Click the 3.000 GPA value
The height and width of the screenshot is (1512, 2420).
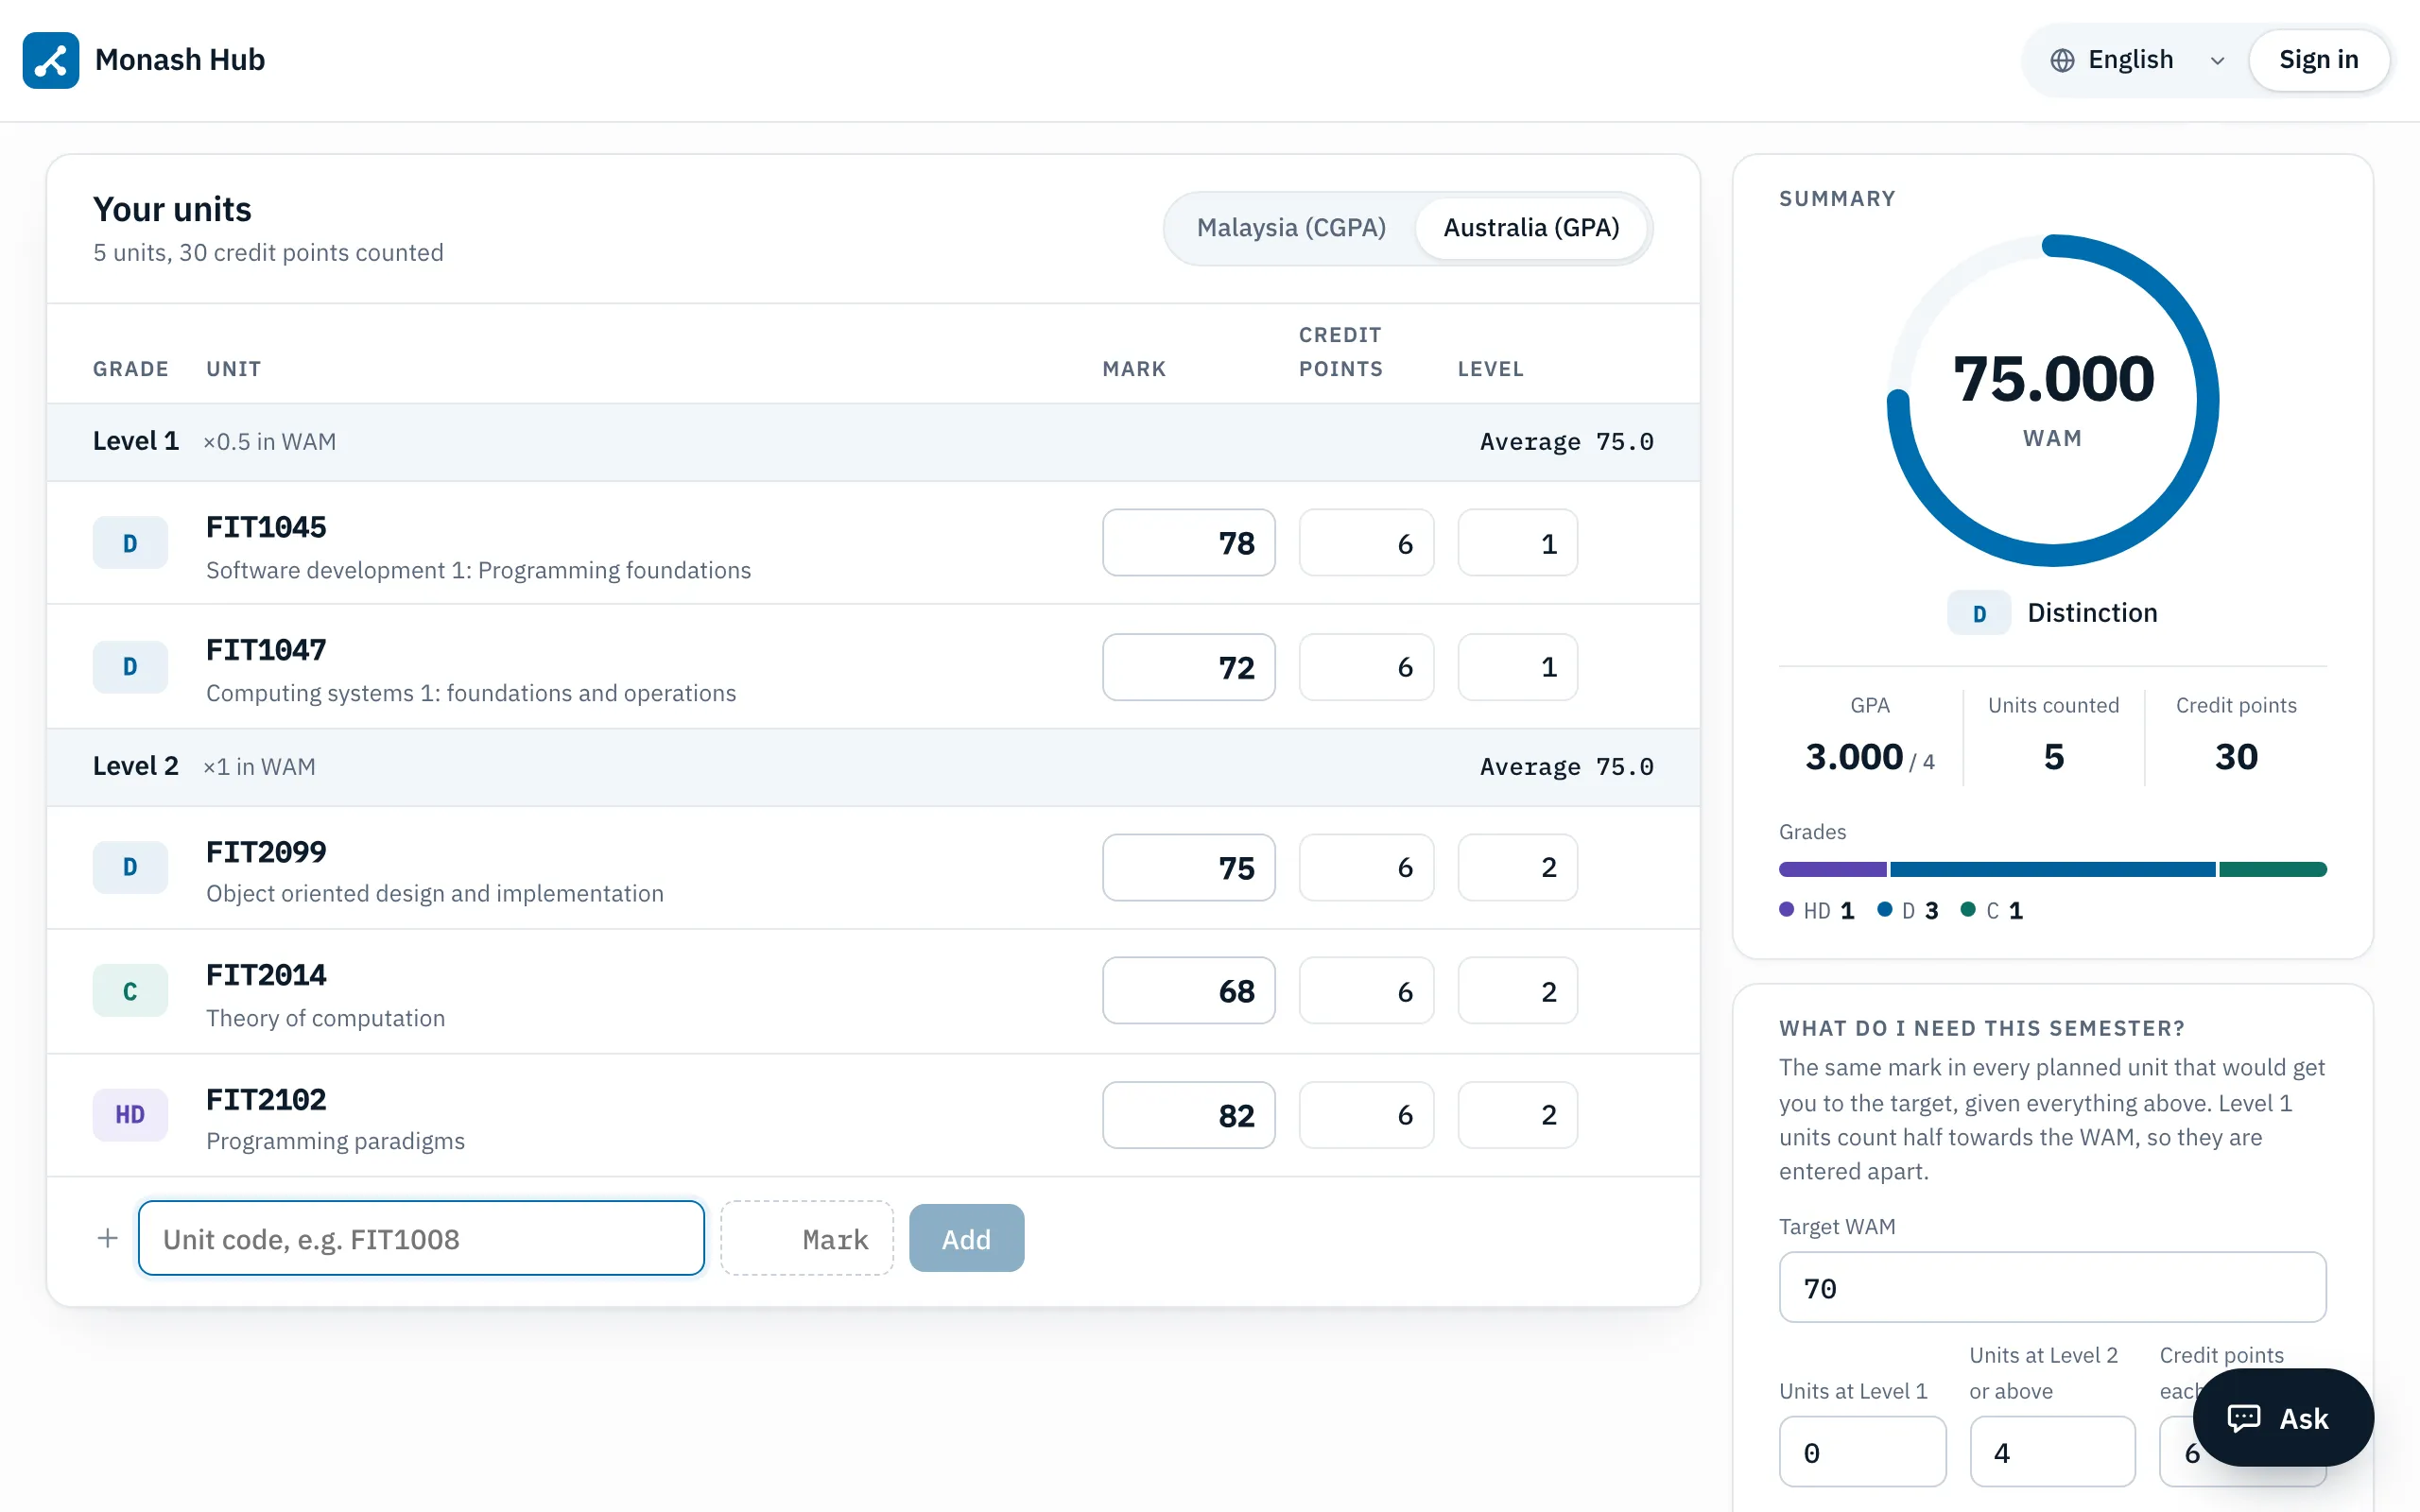(1854, 757)
